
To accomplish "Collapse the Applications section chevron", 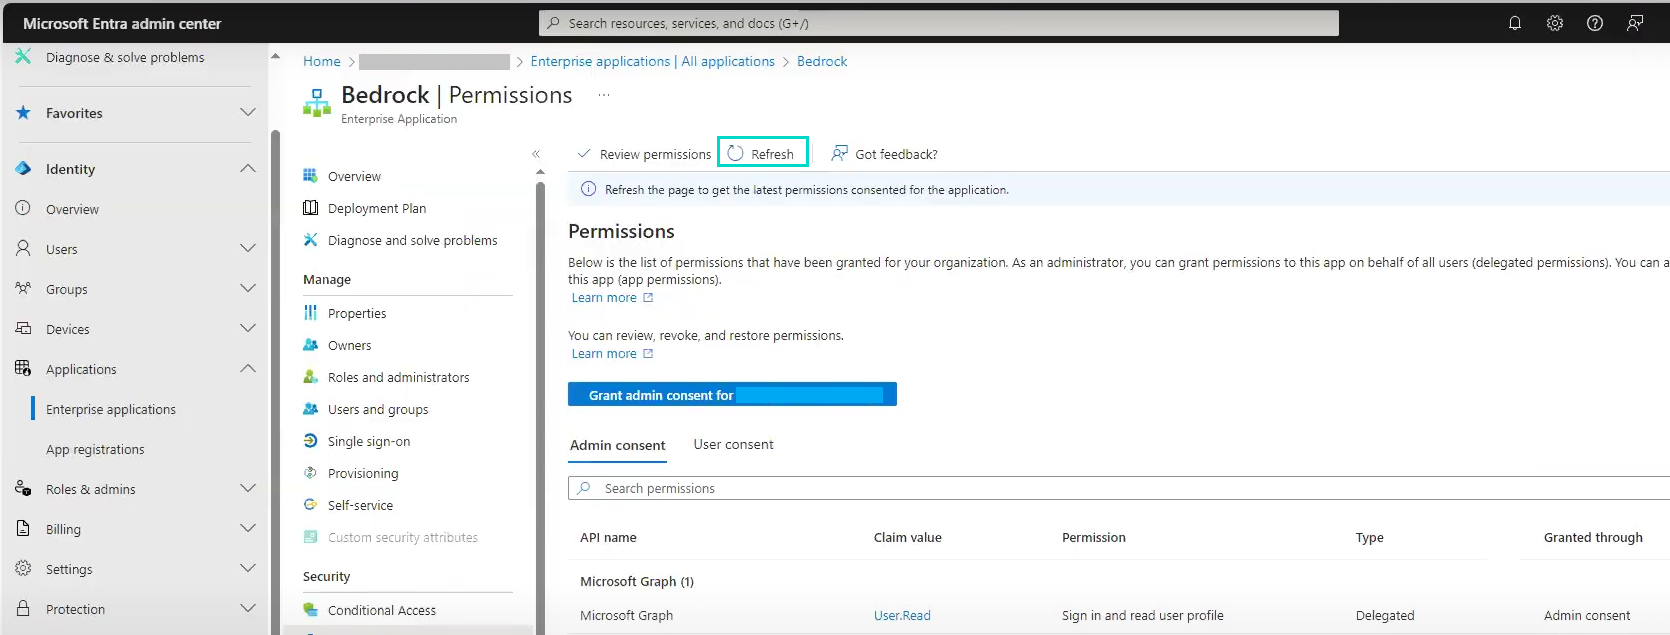I will pos(248,369).
